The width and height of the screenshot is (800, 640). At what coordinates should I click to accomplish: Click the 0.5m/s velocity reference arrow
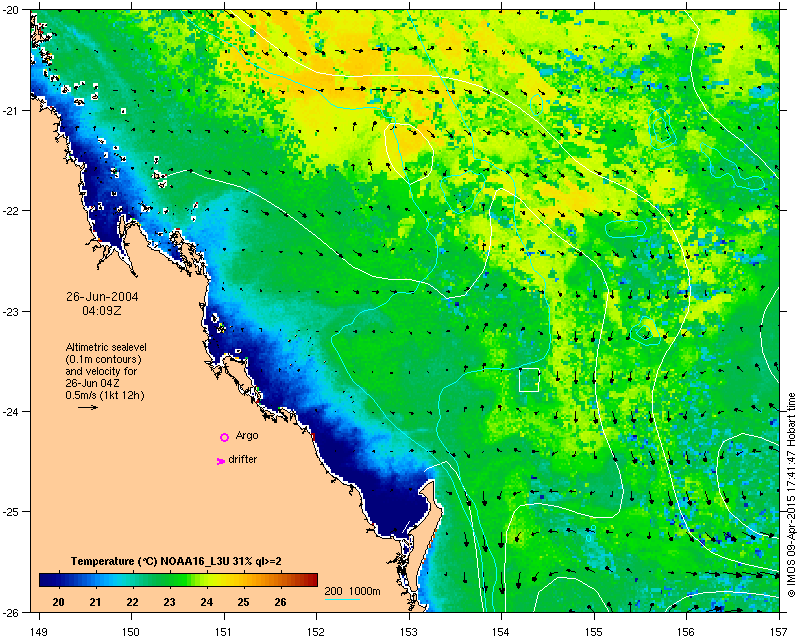[x=88, y=407]
